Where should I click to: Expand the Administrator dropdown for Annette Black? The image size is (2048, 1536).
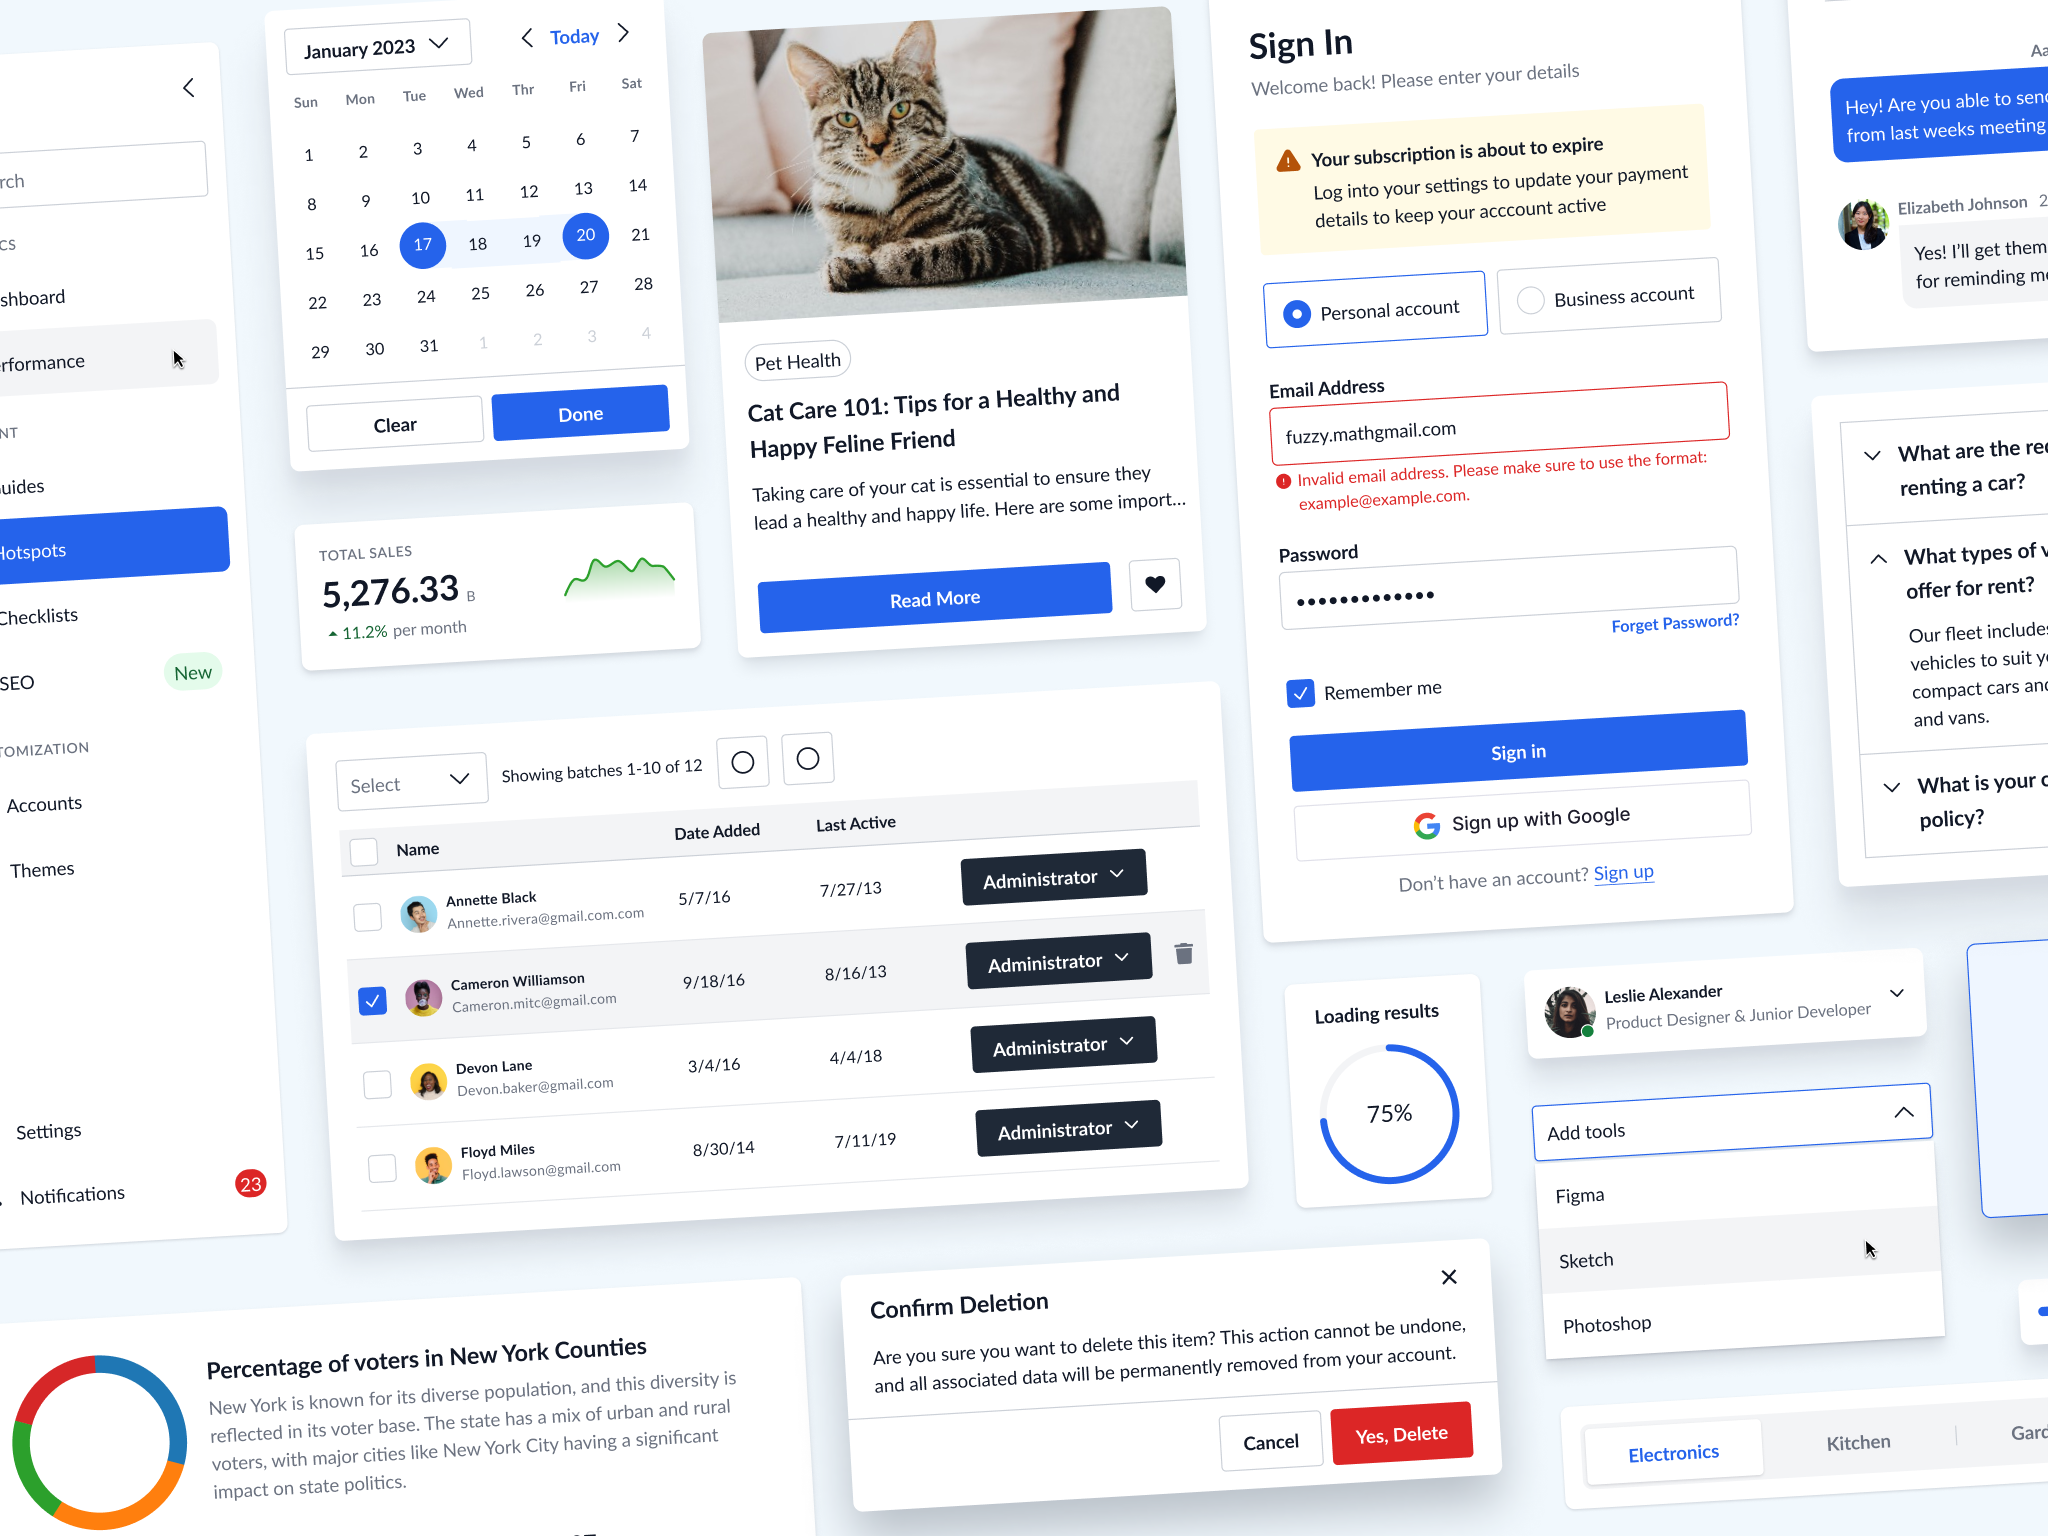(1050, 876)
